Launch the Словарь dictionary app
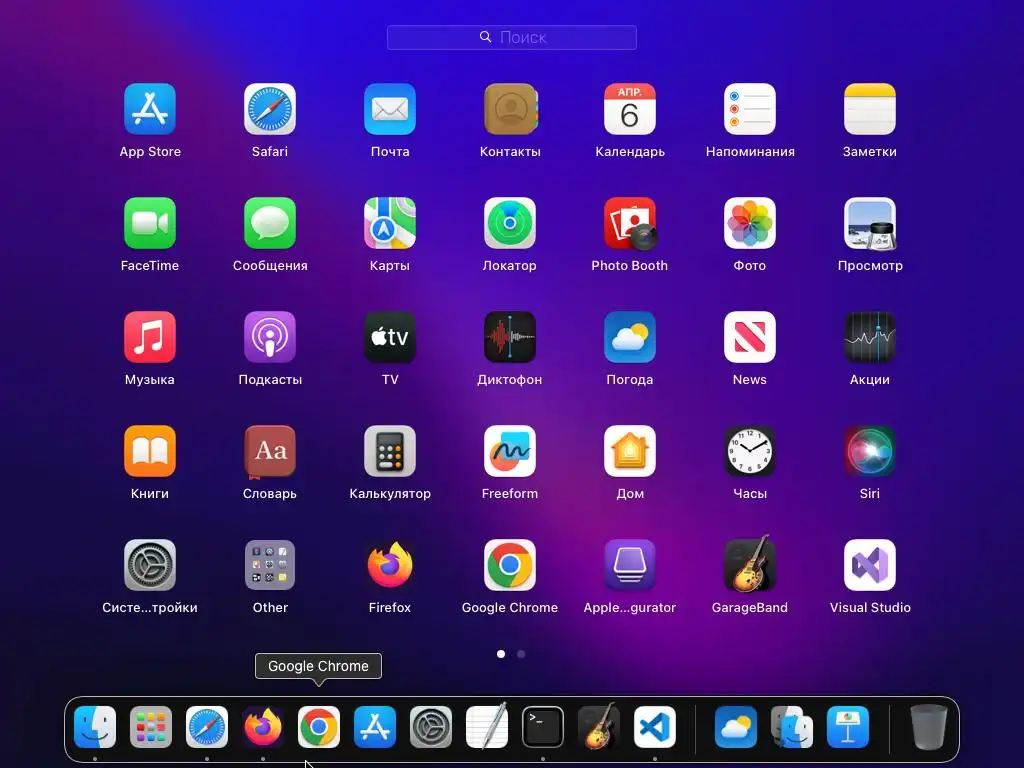 (x=270, y=451)
